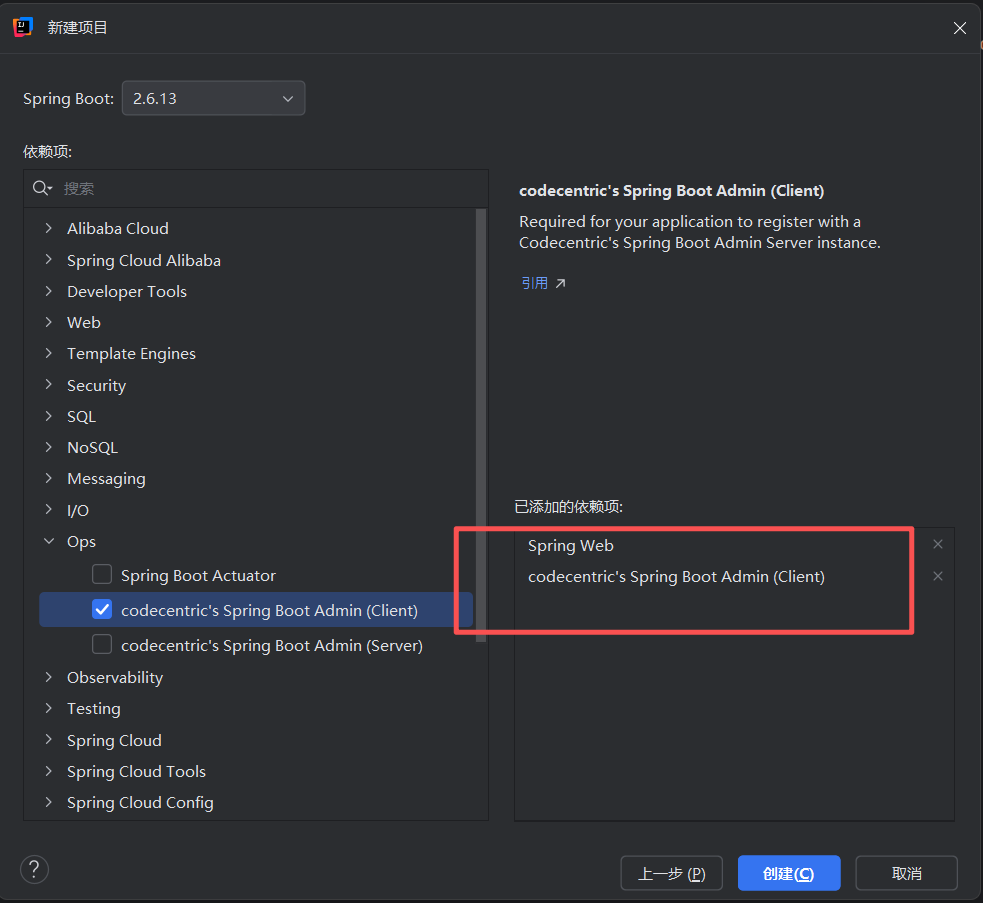Screen dimensions: 983x903
Task: Remove Spring Boot Admin (Client) from added list
Action: [x=938, y=576]
